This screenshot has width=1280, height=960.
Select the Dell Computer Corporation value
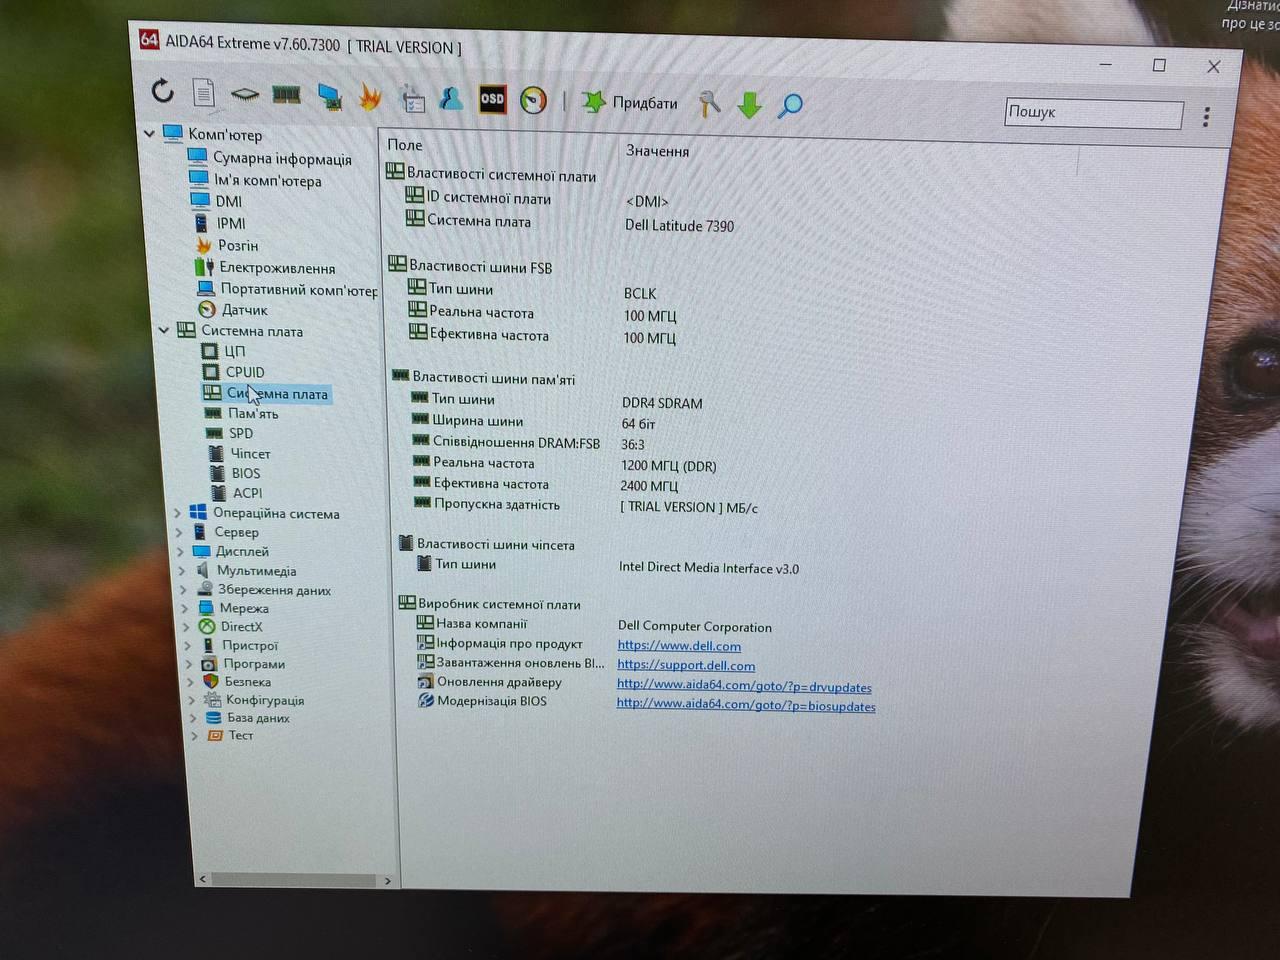[x=695, y=627]
